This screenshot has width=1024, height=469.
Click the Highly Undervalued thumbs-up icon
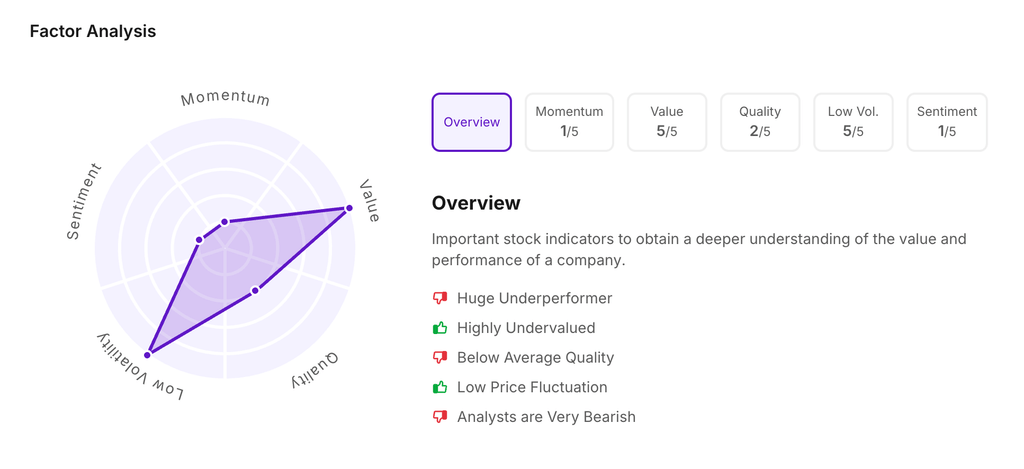[440, 328]
